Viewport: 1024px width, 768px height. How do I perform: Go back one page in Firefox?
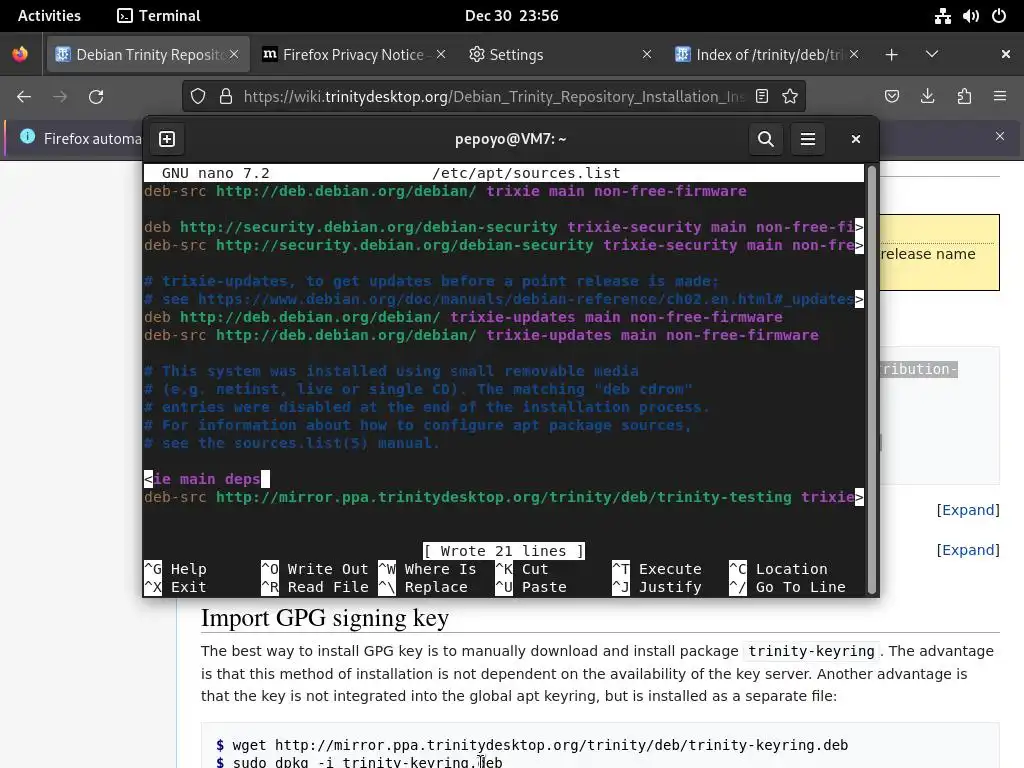pos(24,97)
